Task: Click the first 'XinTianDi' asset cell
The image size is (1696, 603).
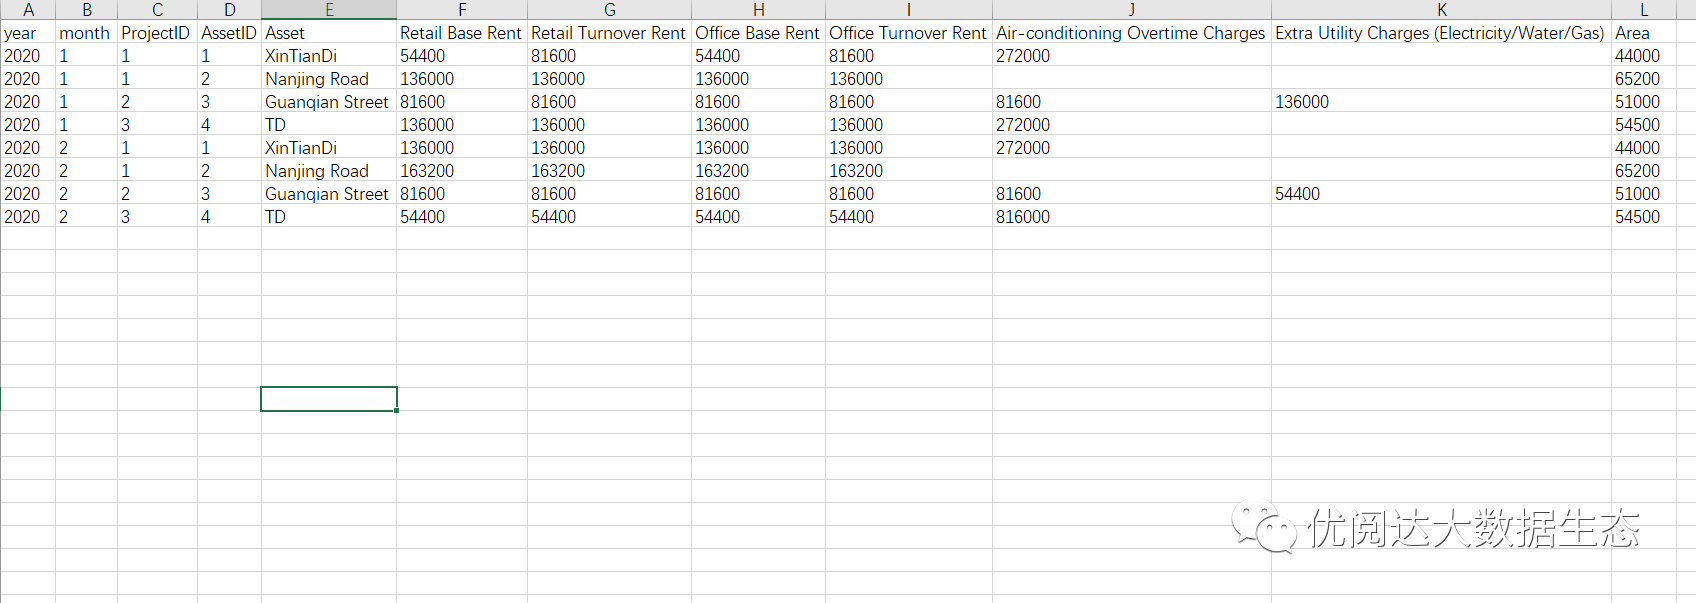Action: pos(329,56)
